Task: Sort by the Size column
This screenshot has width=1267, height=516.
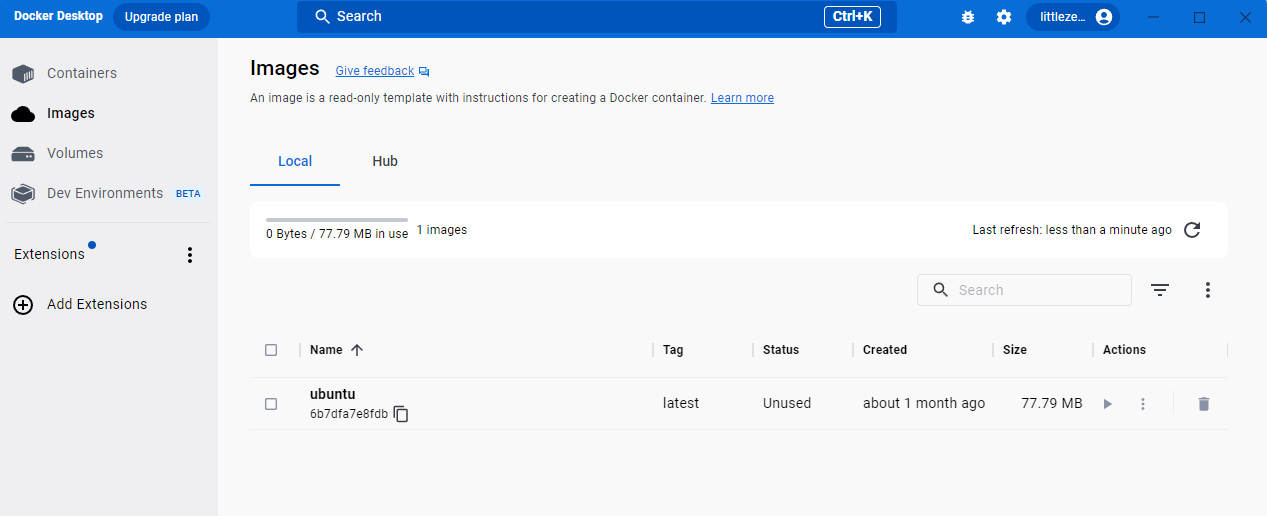Action: 1015,350
